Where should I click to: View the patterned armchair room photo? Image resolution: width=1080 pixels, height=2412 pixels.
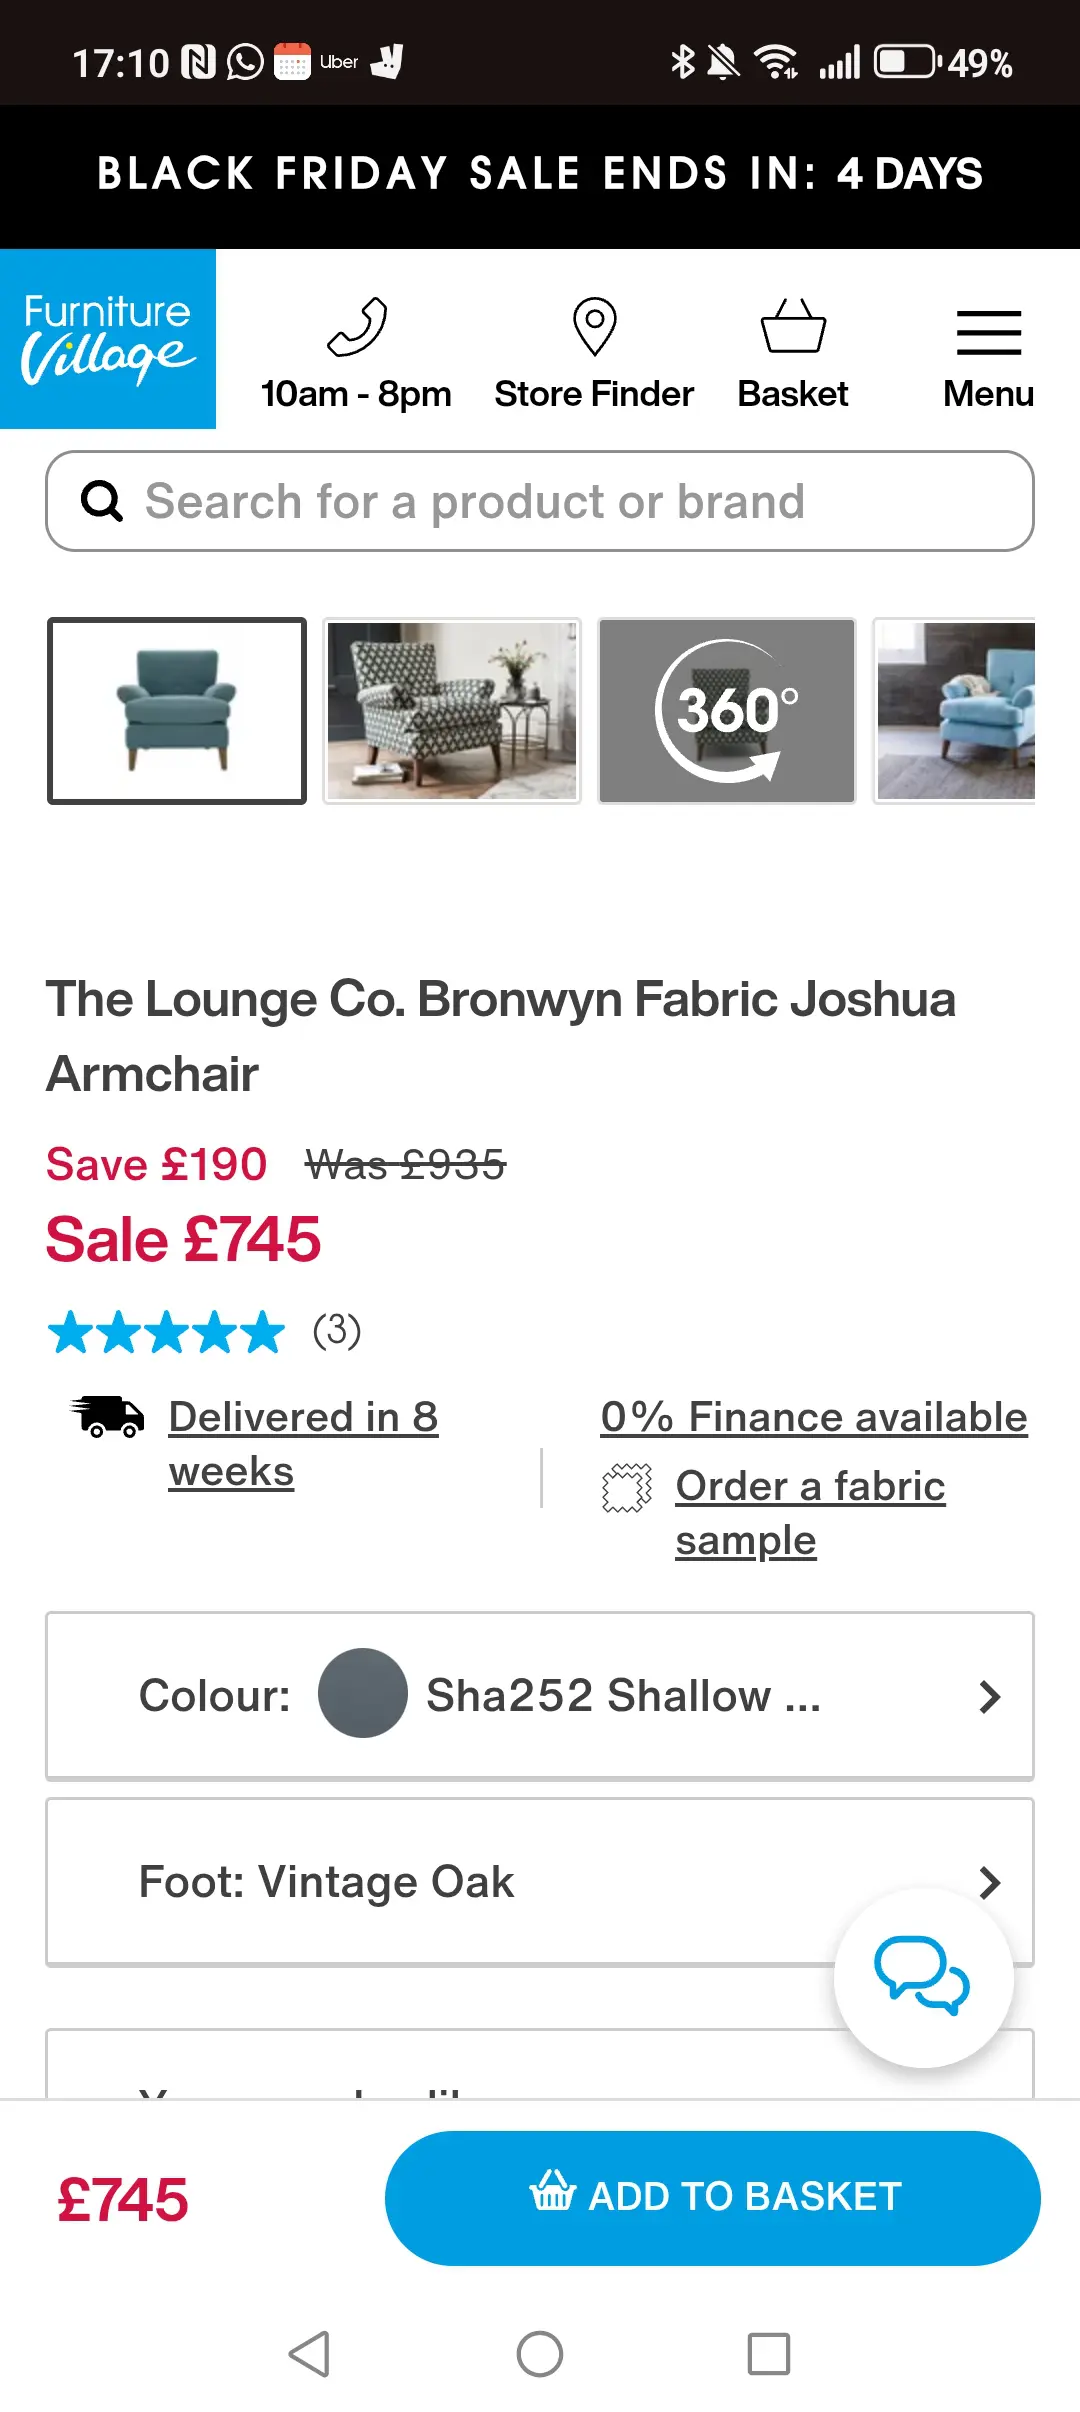(x=452, y=711)
